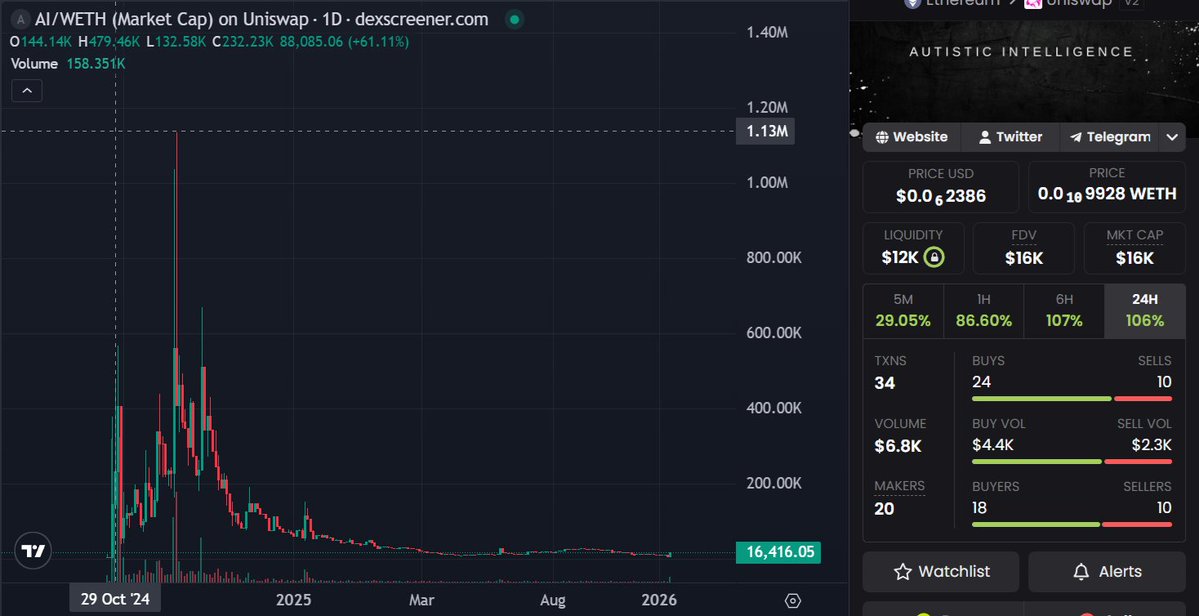Screen dimensions: 1199x616
Task: Click the Mar time axis label
Action: pos(421,600)
